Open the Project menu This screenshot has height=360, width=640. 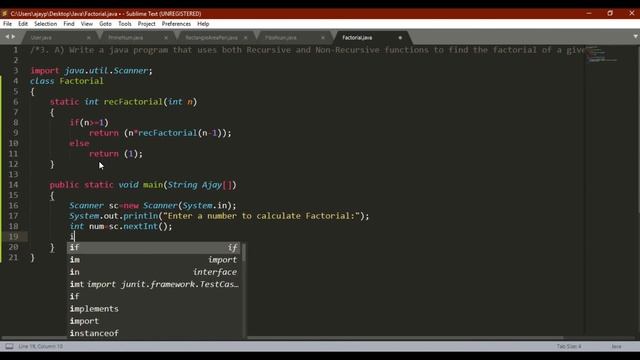tap(147, 24)
